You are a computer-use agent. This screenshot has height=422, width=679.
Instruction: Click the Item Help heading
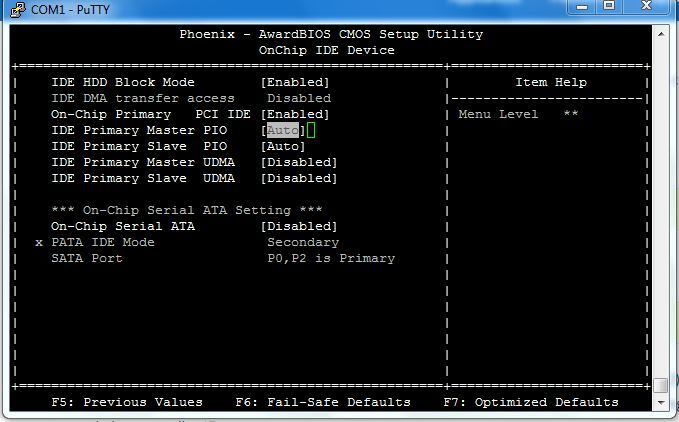point(551,82)
